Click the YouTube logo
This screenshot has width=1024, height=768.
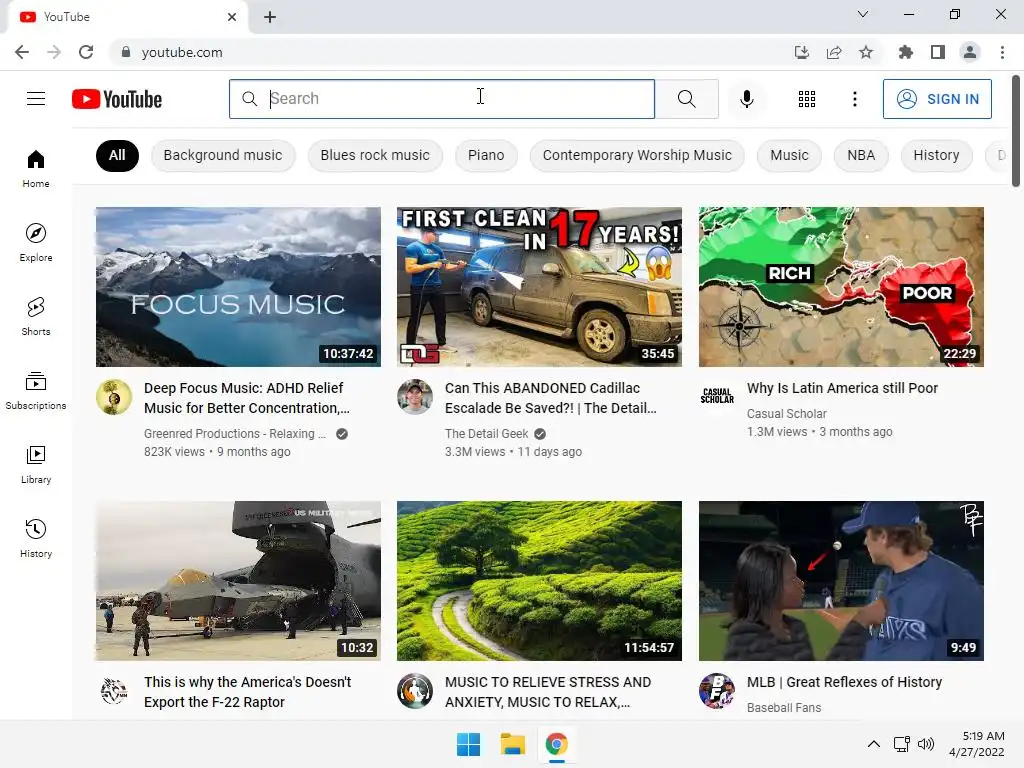click(117, 99)
